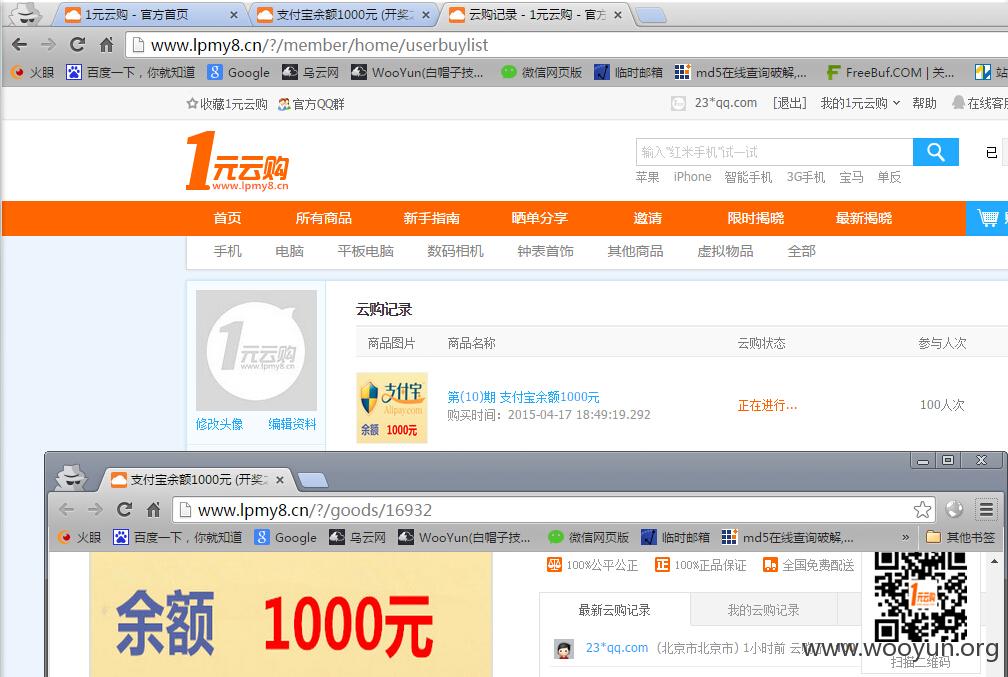Open 邀请 in the navigation bar

coord(647,218)
